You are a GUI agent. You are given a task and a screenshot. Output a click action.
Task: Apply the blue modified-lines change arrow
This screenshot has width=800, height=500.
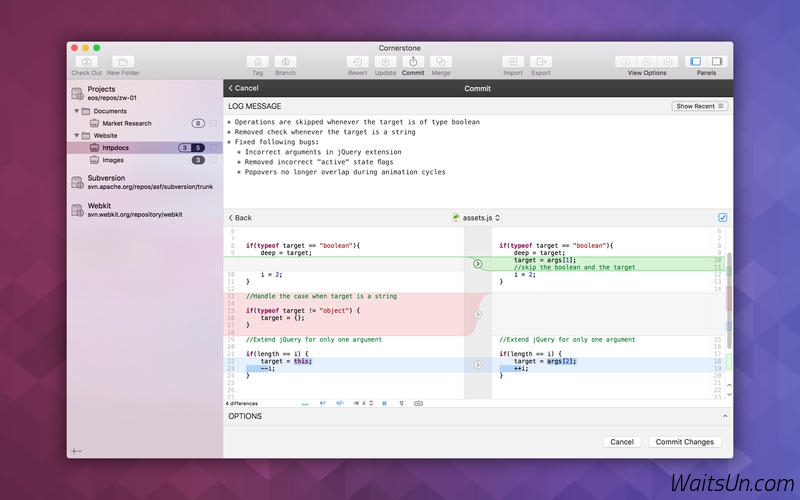click(478, 365)
